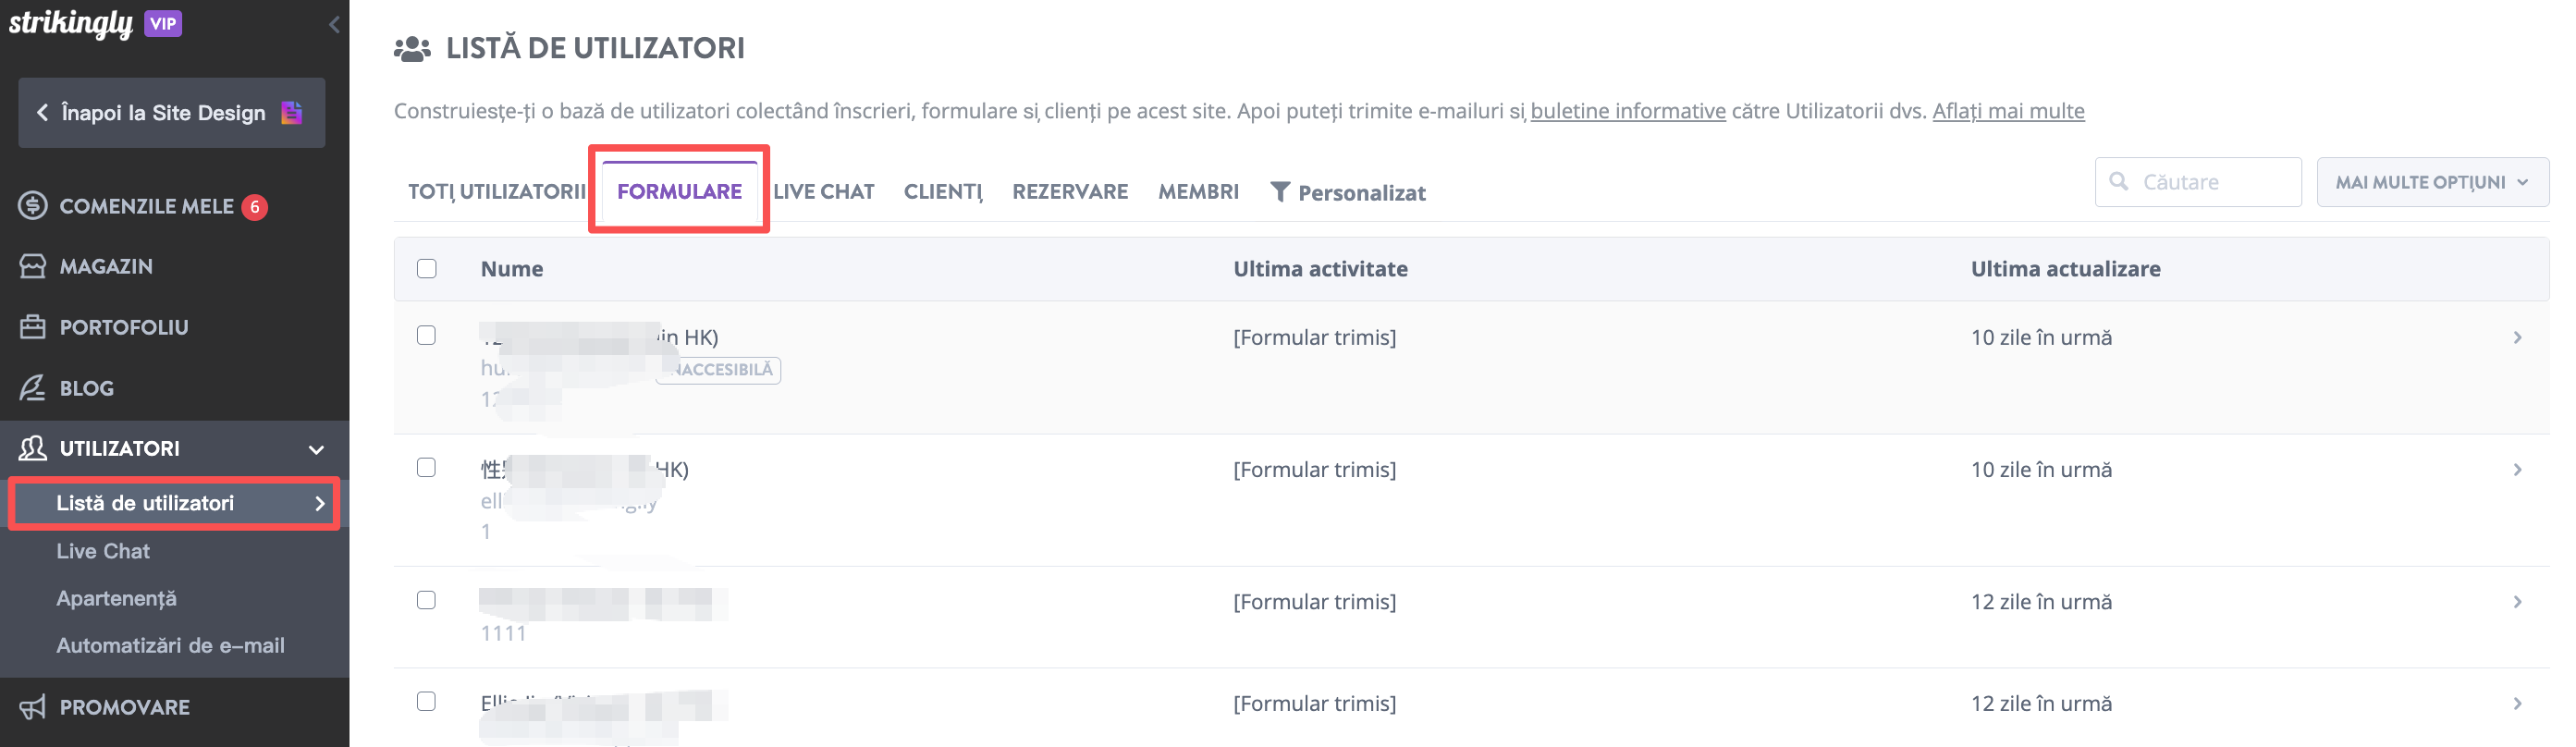
Task: Open the Blog pen icon
Action: [33, 388]
